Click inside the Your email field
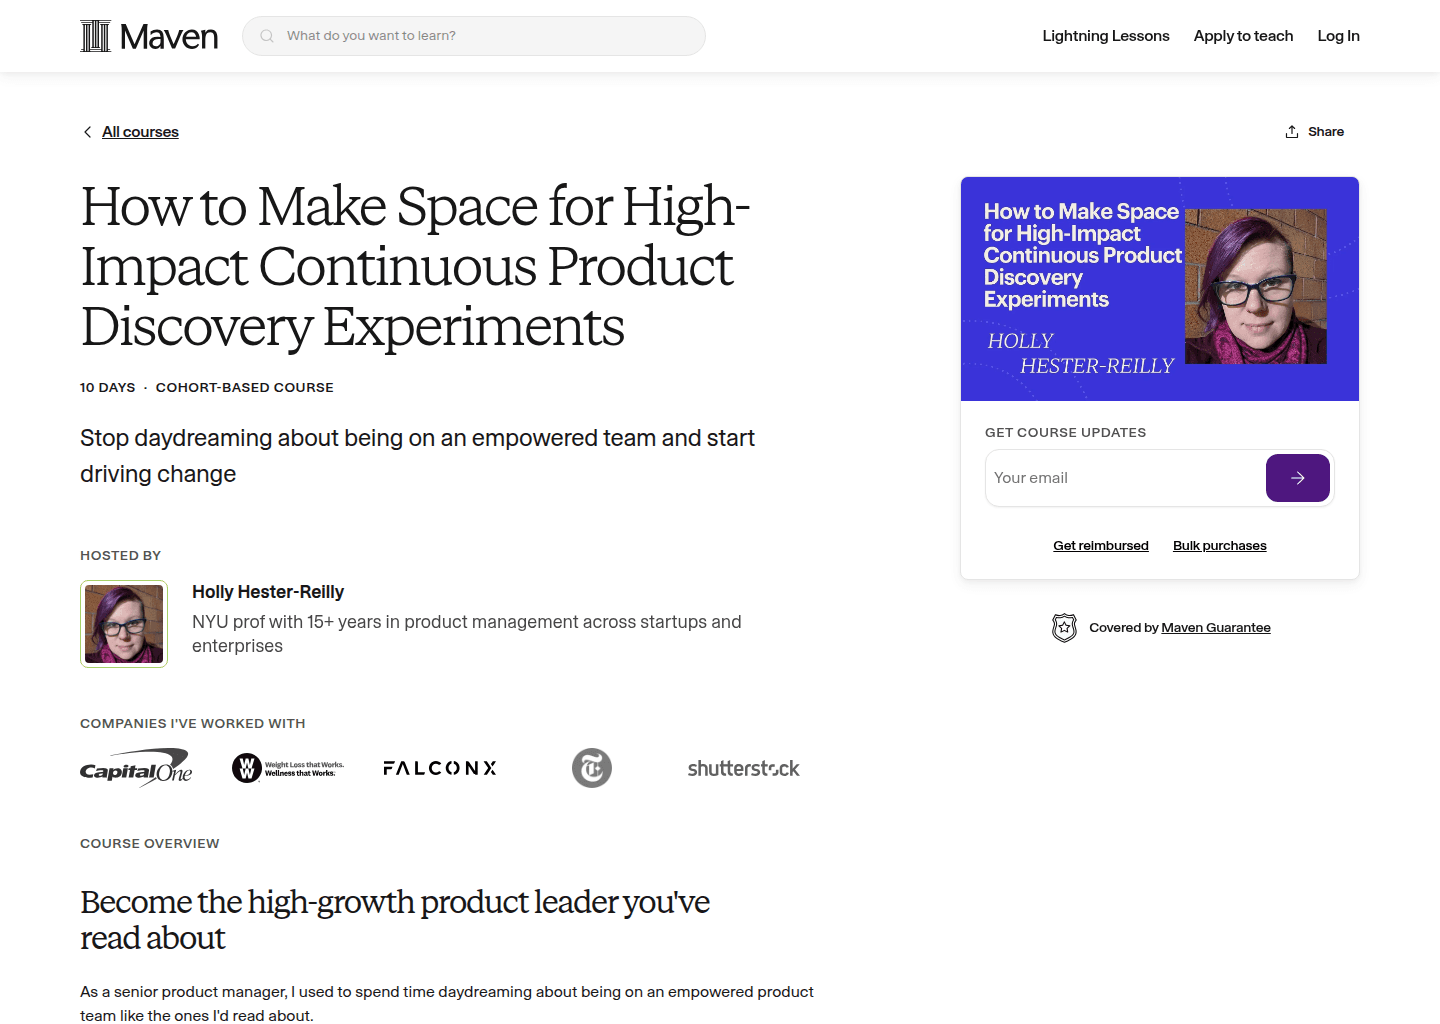The image size is (1440, 1024). pos(1100,478)
